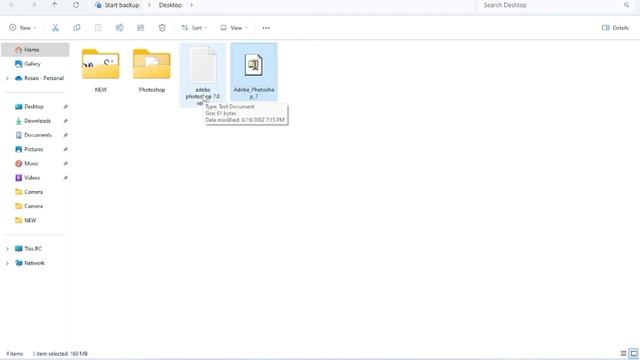Click the search magnifier icon
640x360 pixels.
click(627, 5)
